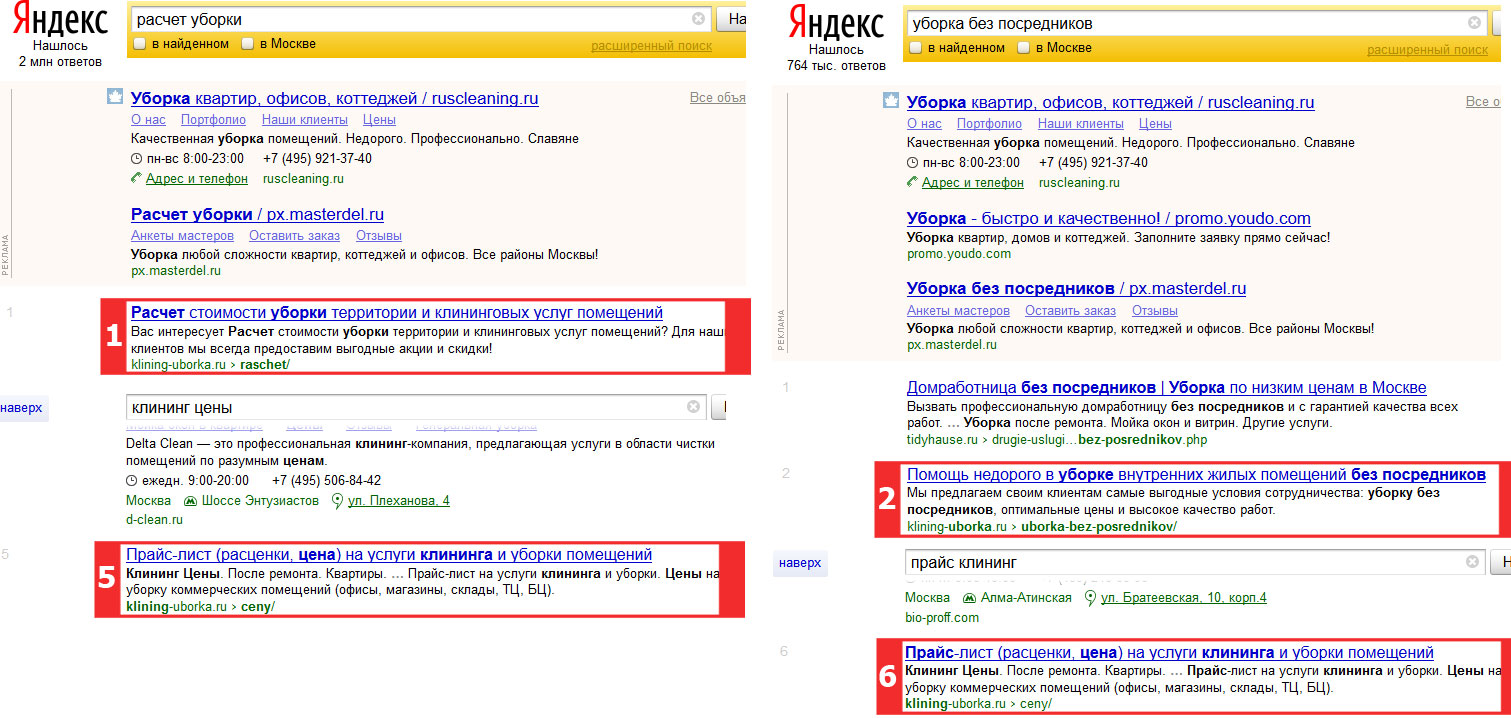Toggle 'в Москве' under 'расчет уборки' query

click(x=248, y=44)
